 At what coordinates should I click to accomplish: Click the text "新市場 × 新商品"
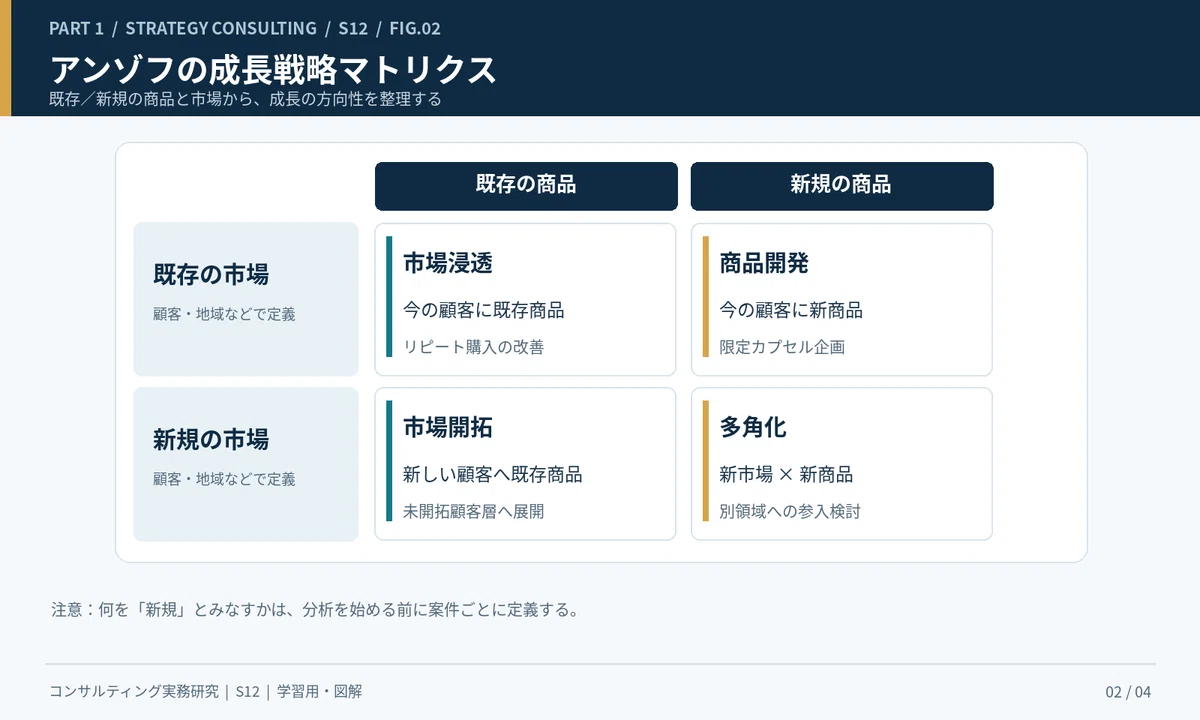(x=786, y=474)
